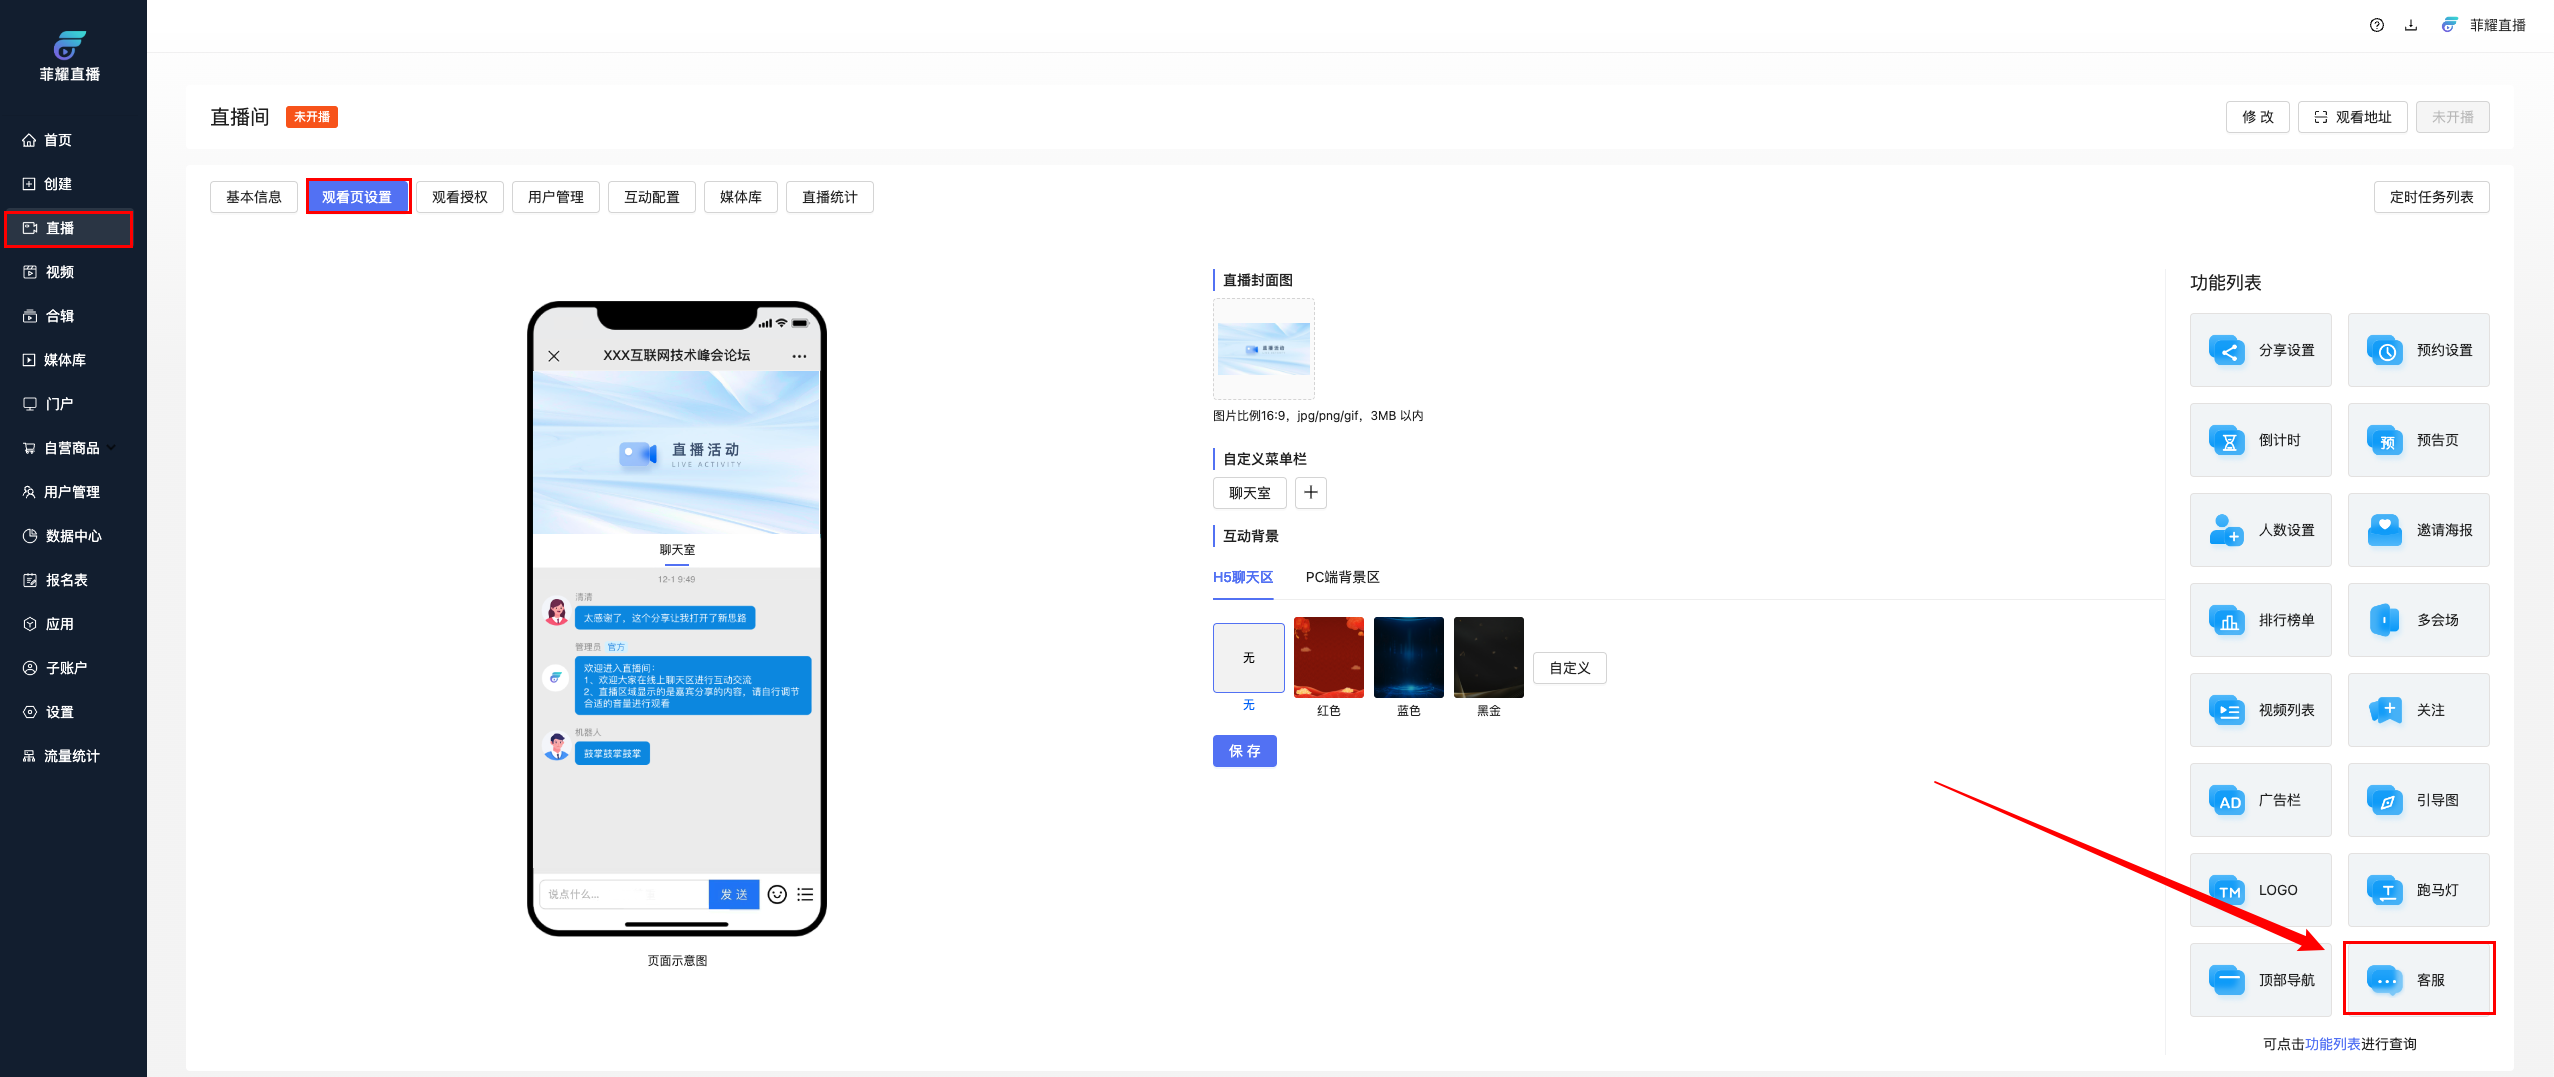This screenshot has height=1077, width=2554.
Task: Open the 广告栏 AD banner icon
Action: (x=2227, y=801)
